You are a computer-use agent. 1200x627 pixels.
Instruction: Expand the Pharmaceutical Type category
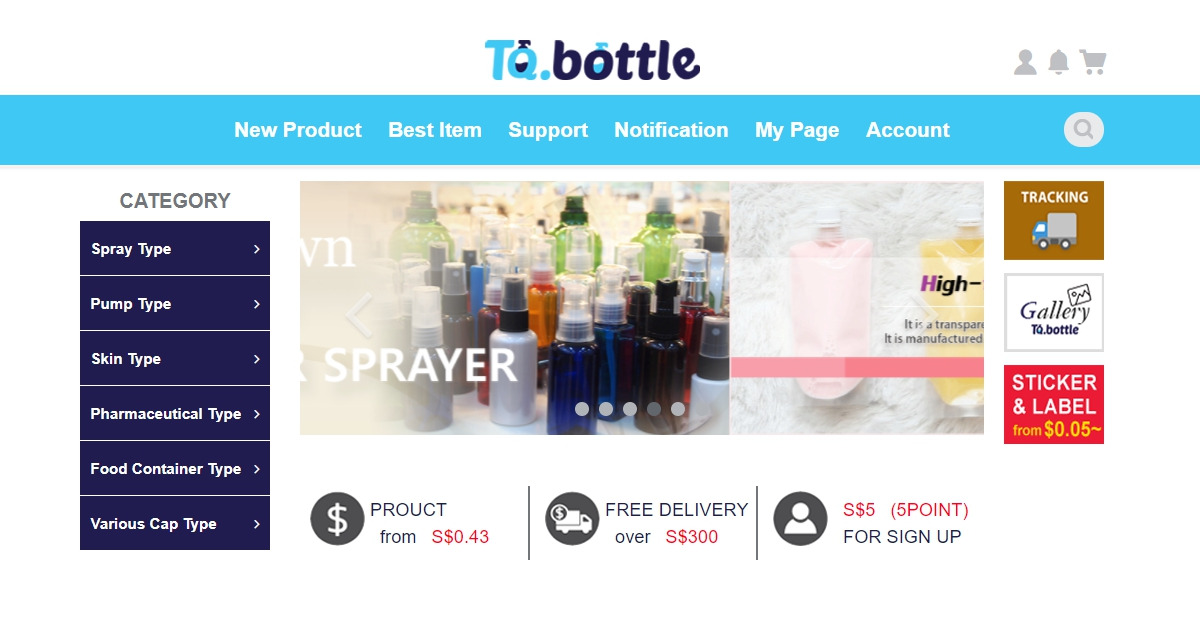[175, 413]
